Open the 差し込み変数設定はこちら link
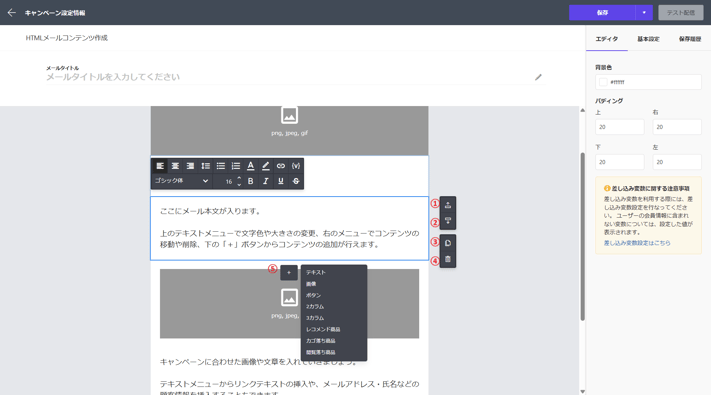Viewport: 711px width, 395px height. click(637, 243)
